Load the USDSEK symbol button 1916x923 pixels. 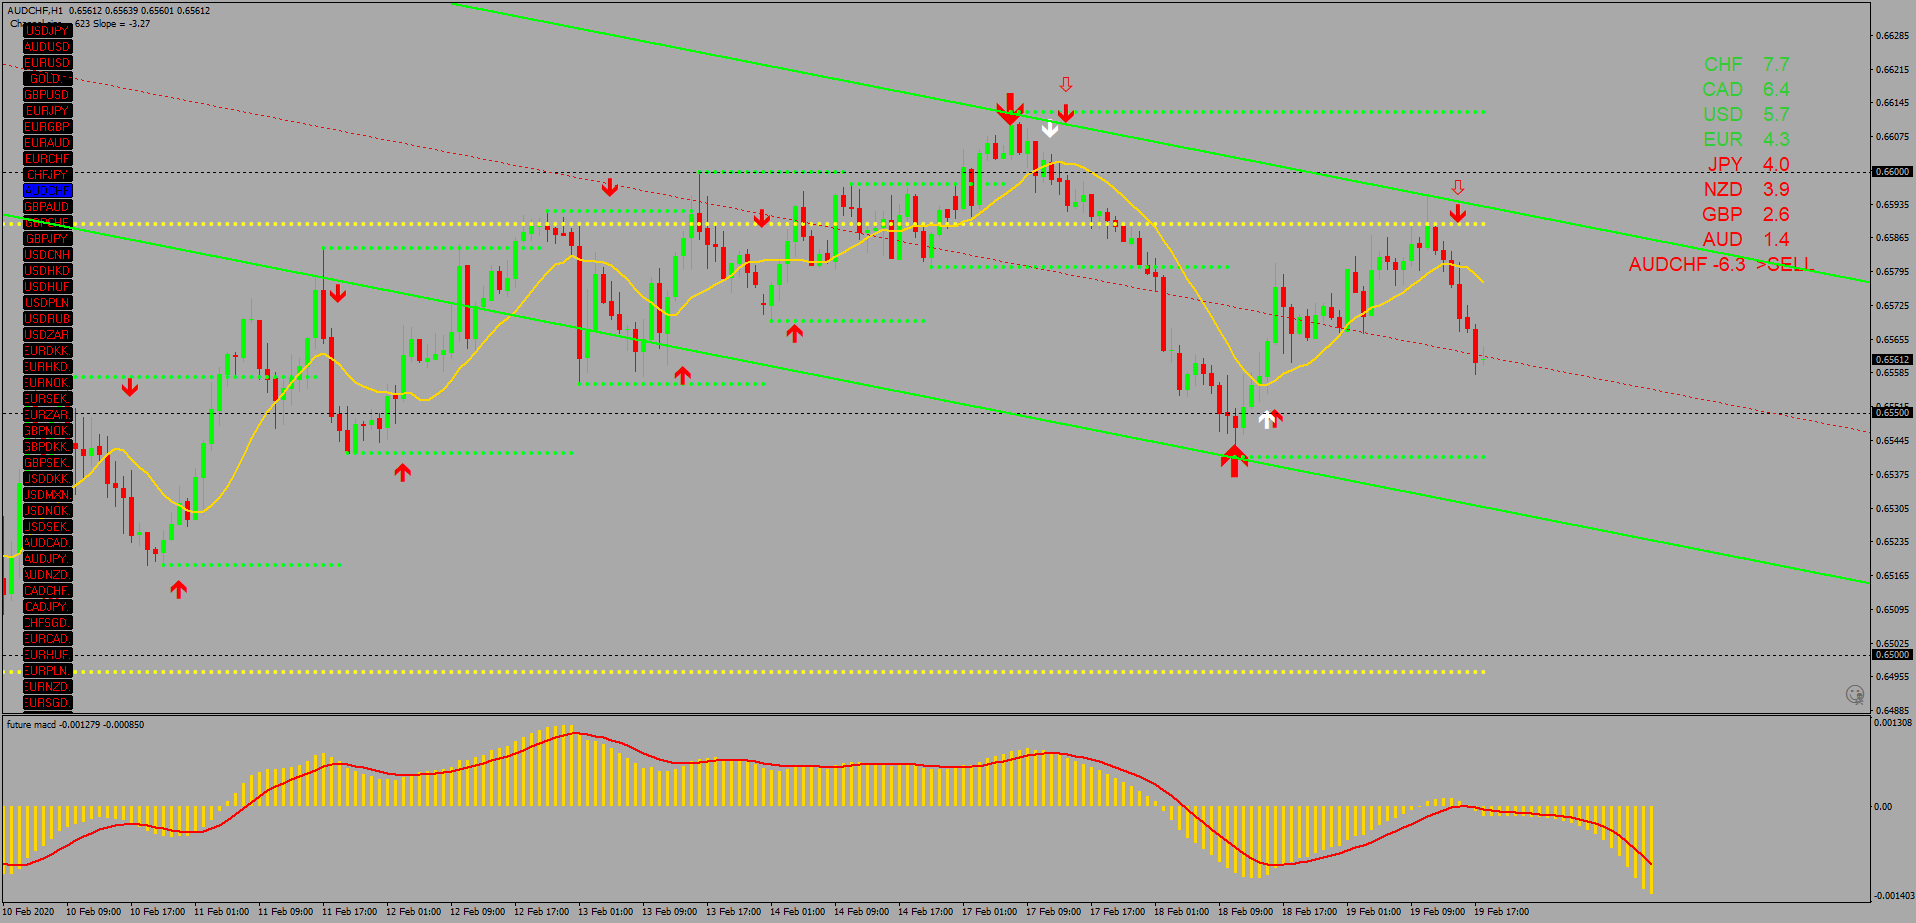click(x=48, y=527)
